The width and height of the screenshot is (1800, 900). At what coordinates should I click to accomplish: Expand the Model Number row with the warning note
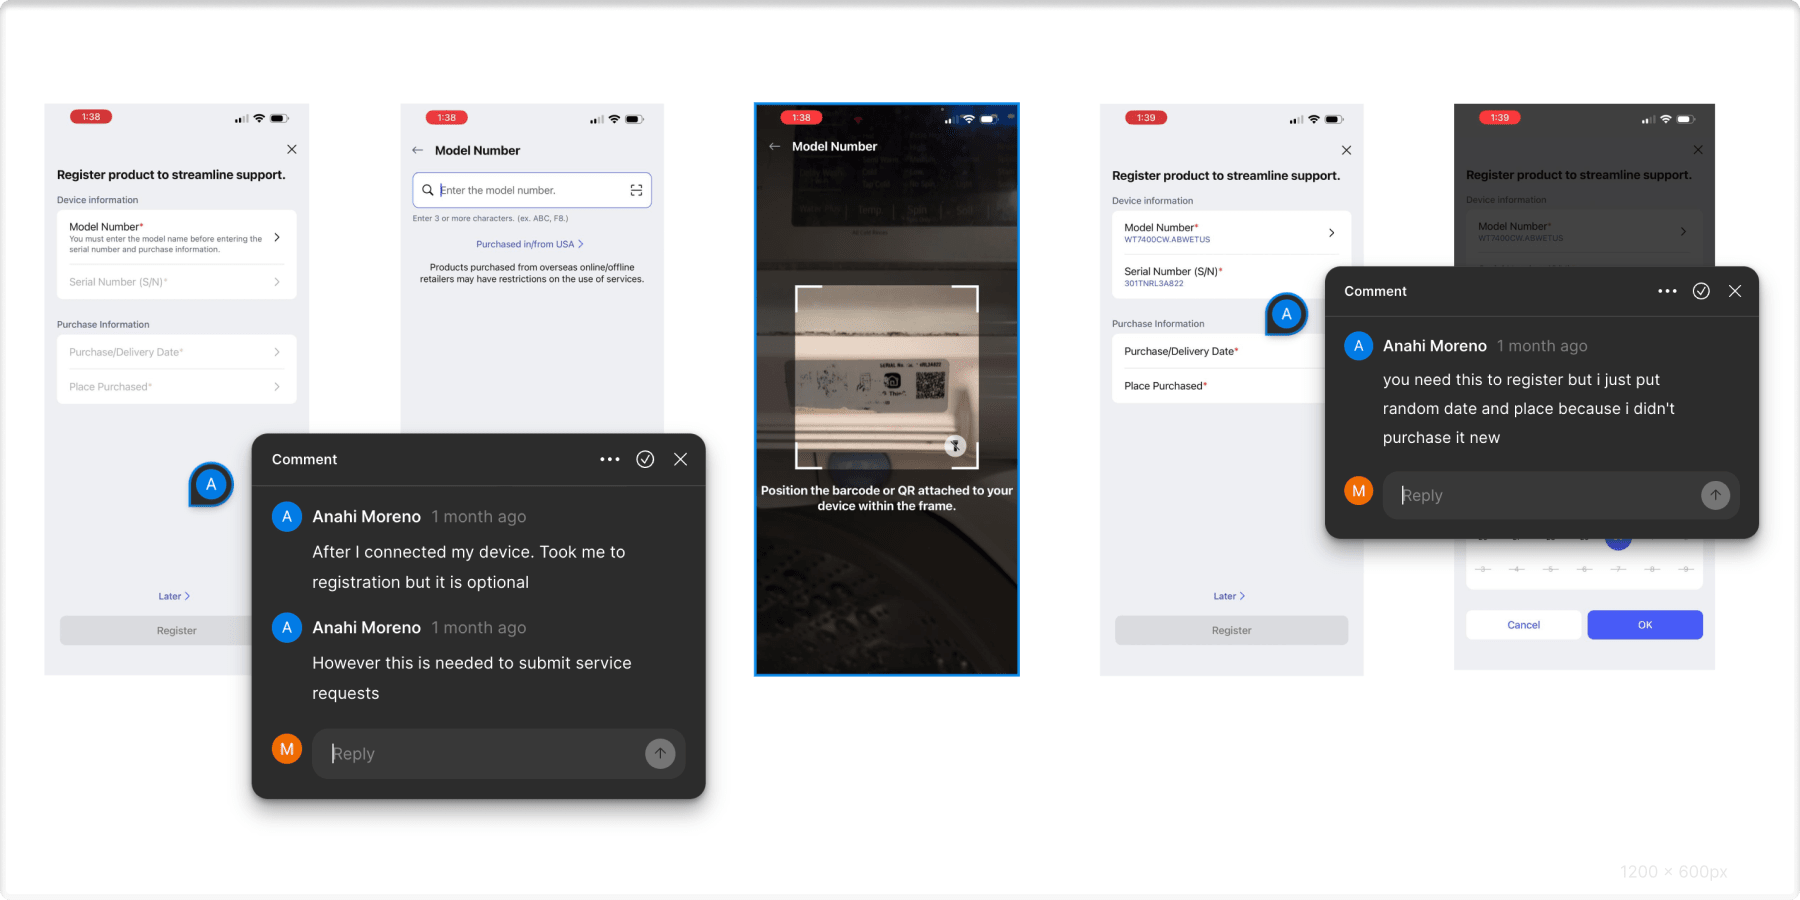[177, 238]
